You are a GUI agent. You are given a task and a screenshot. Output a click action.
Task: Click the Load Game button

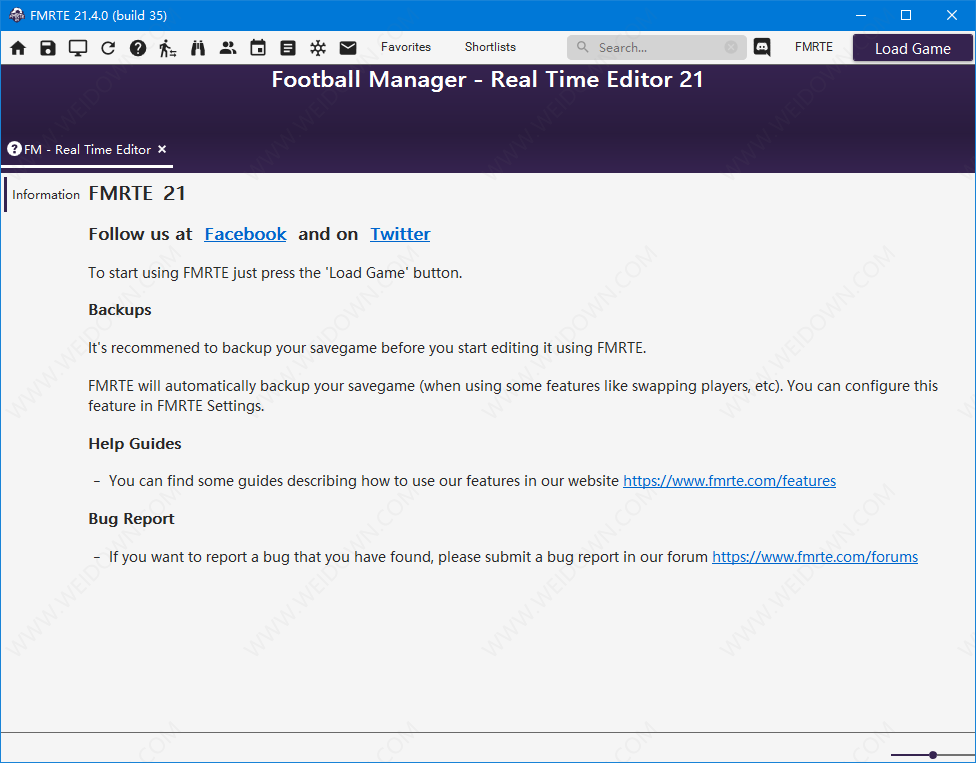(913, 49)
